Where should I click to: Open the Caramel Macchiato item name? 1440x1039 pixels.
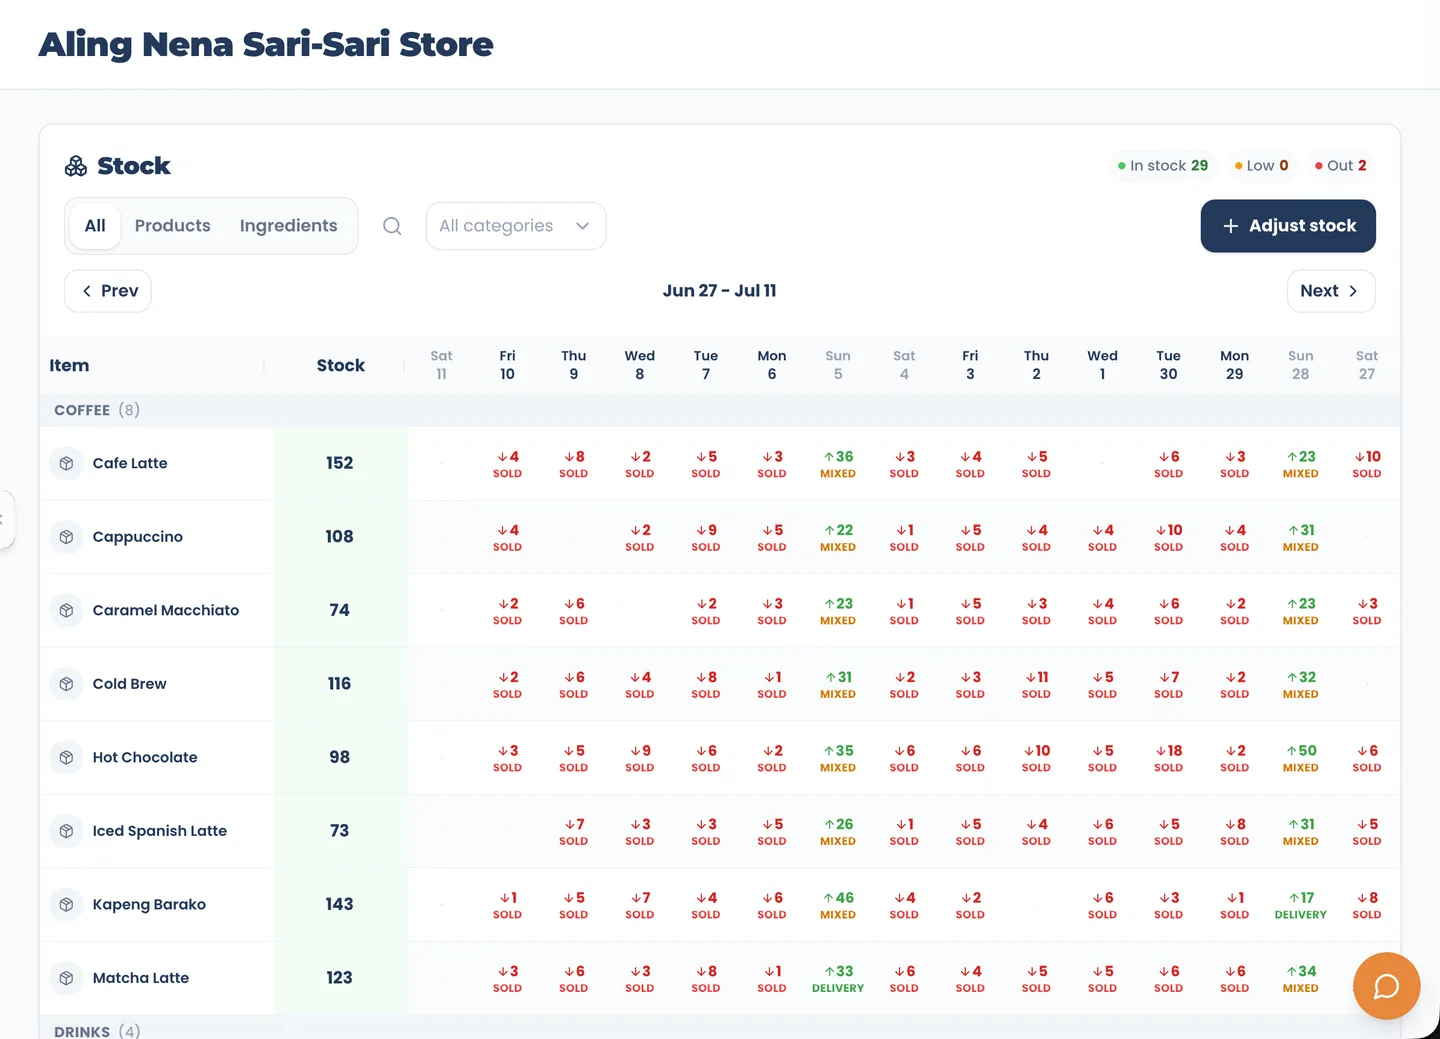coord(166,610)
